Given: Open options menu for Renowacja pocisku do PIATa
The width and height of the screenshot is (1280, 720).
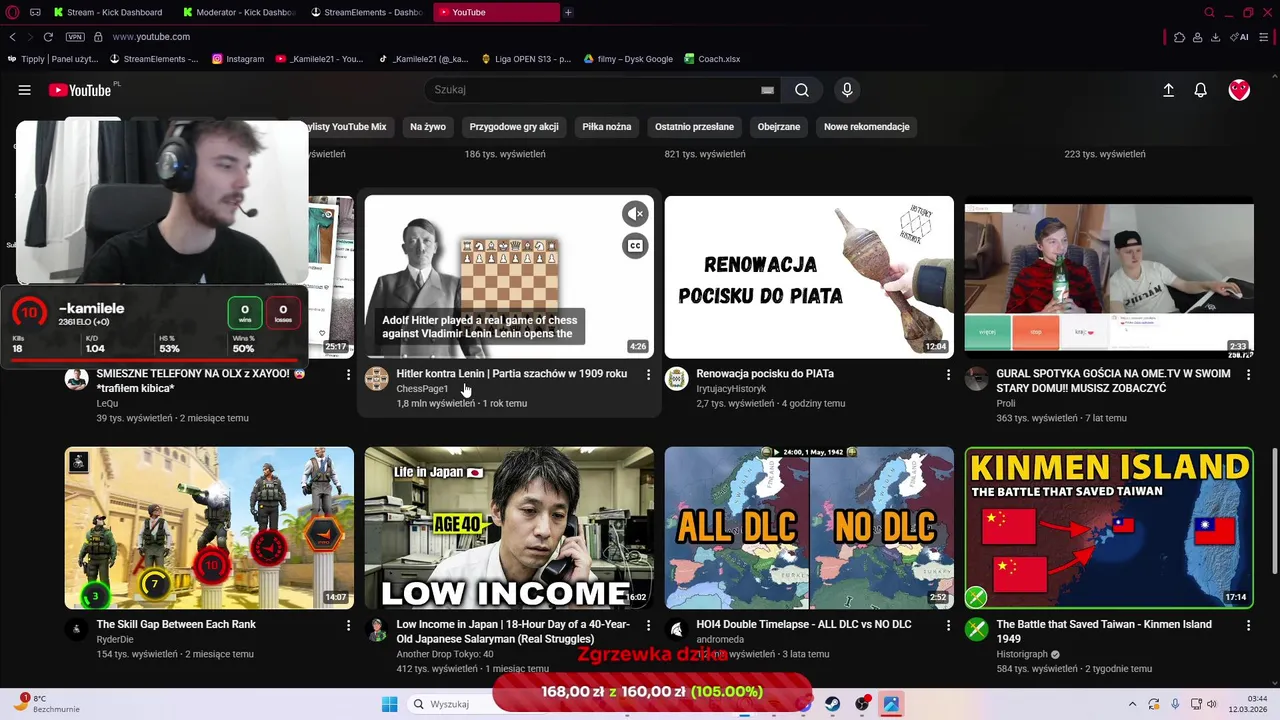Looking at the screenshot, I should [x=948, y=374].
